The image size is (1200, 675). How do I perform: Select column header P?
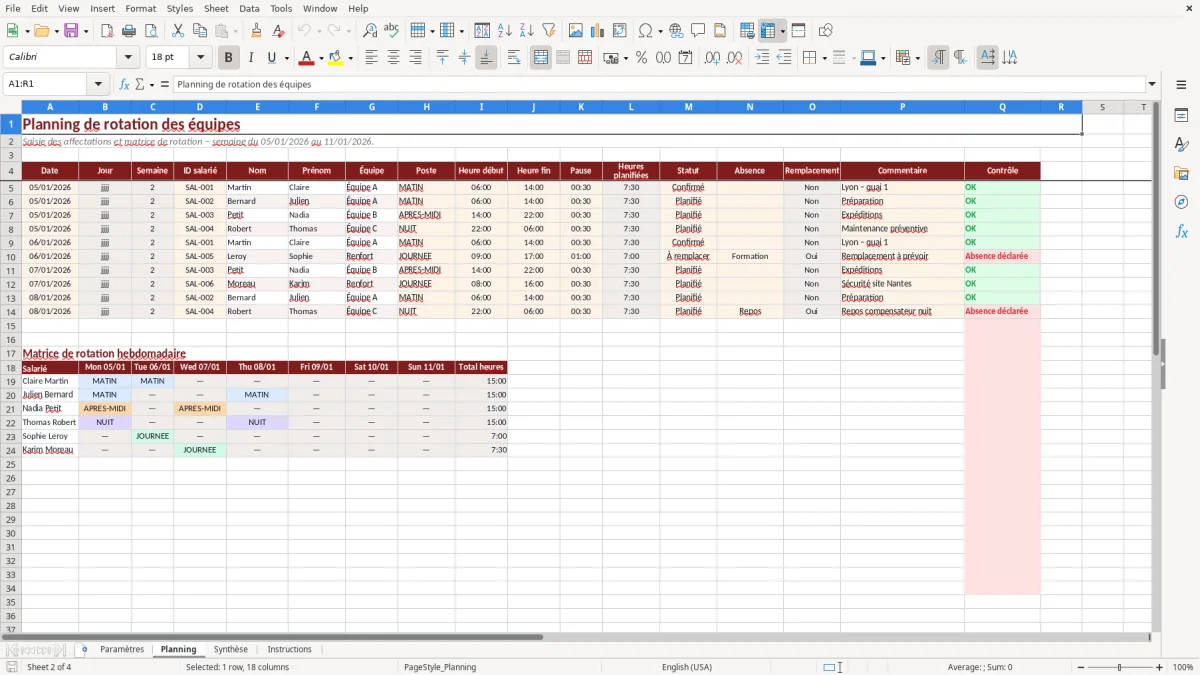902,107
